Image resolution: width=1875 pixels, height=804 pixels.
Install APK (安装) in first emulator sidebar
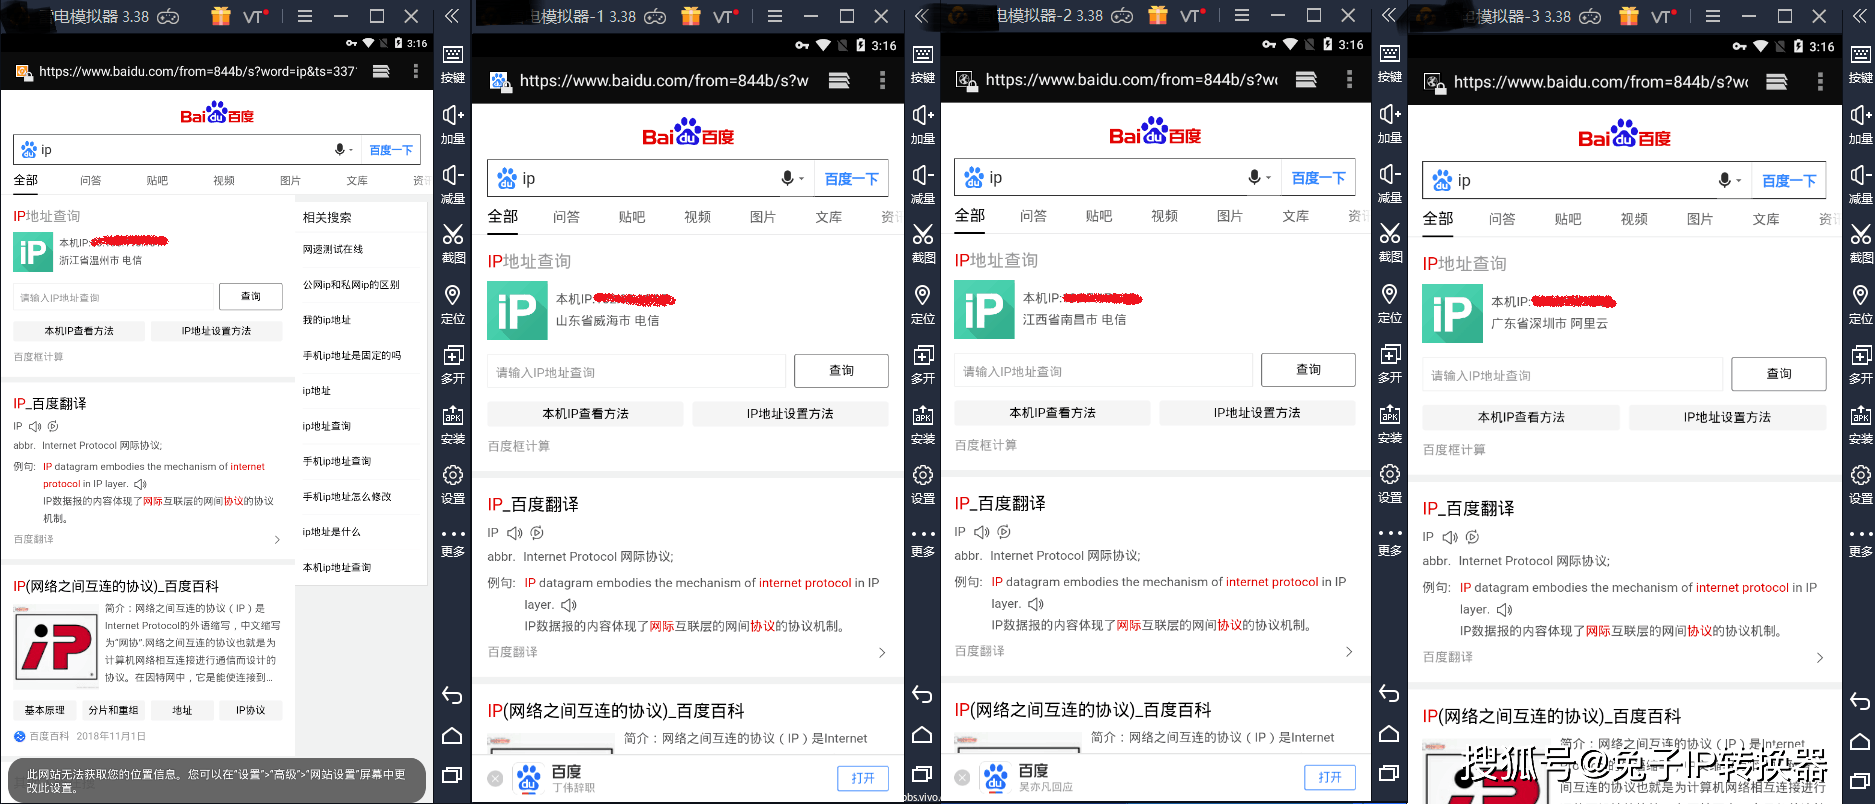click(x=453, y=425)
